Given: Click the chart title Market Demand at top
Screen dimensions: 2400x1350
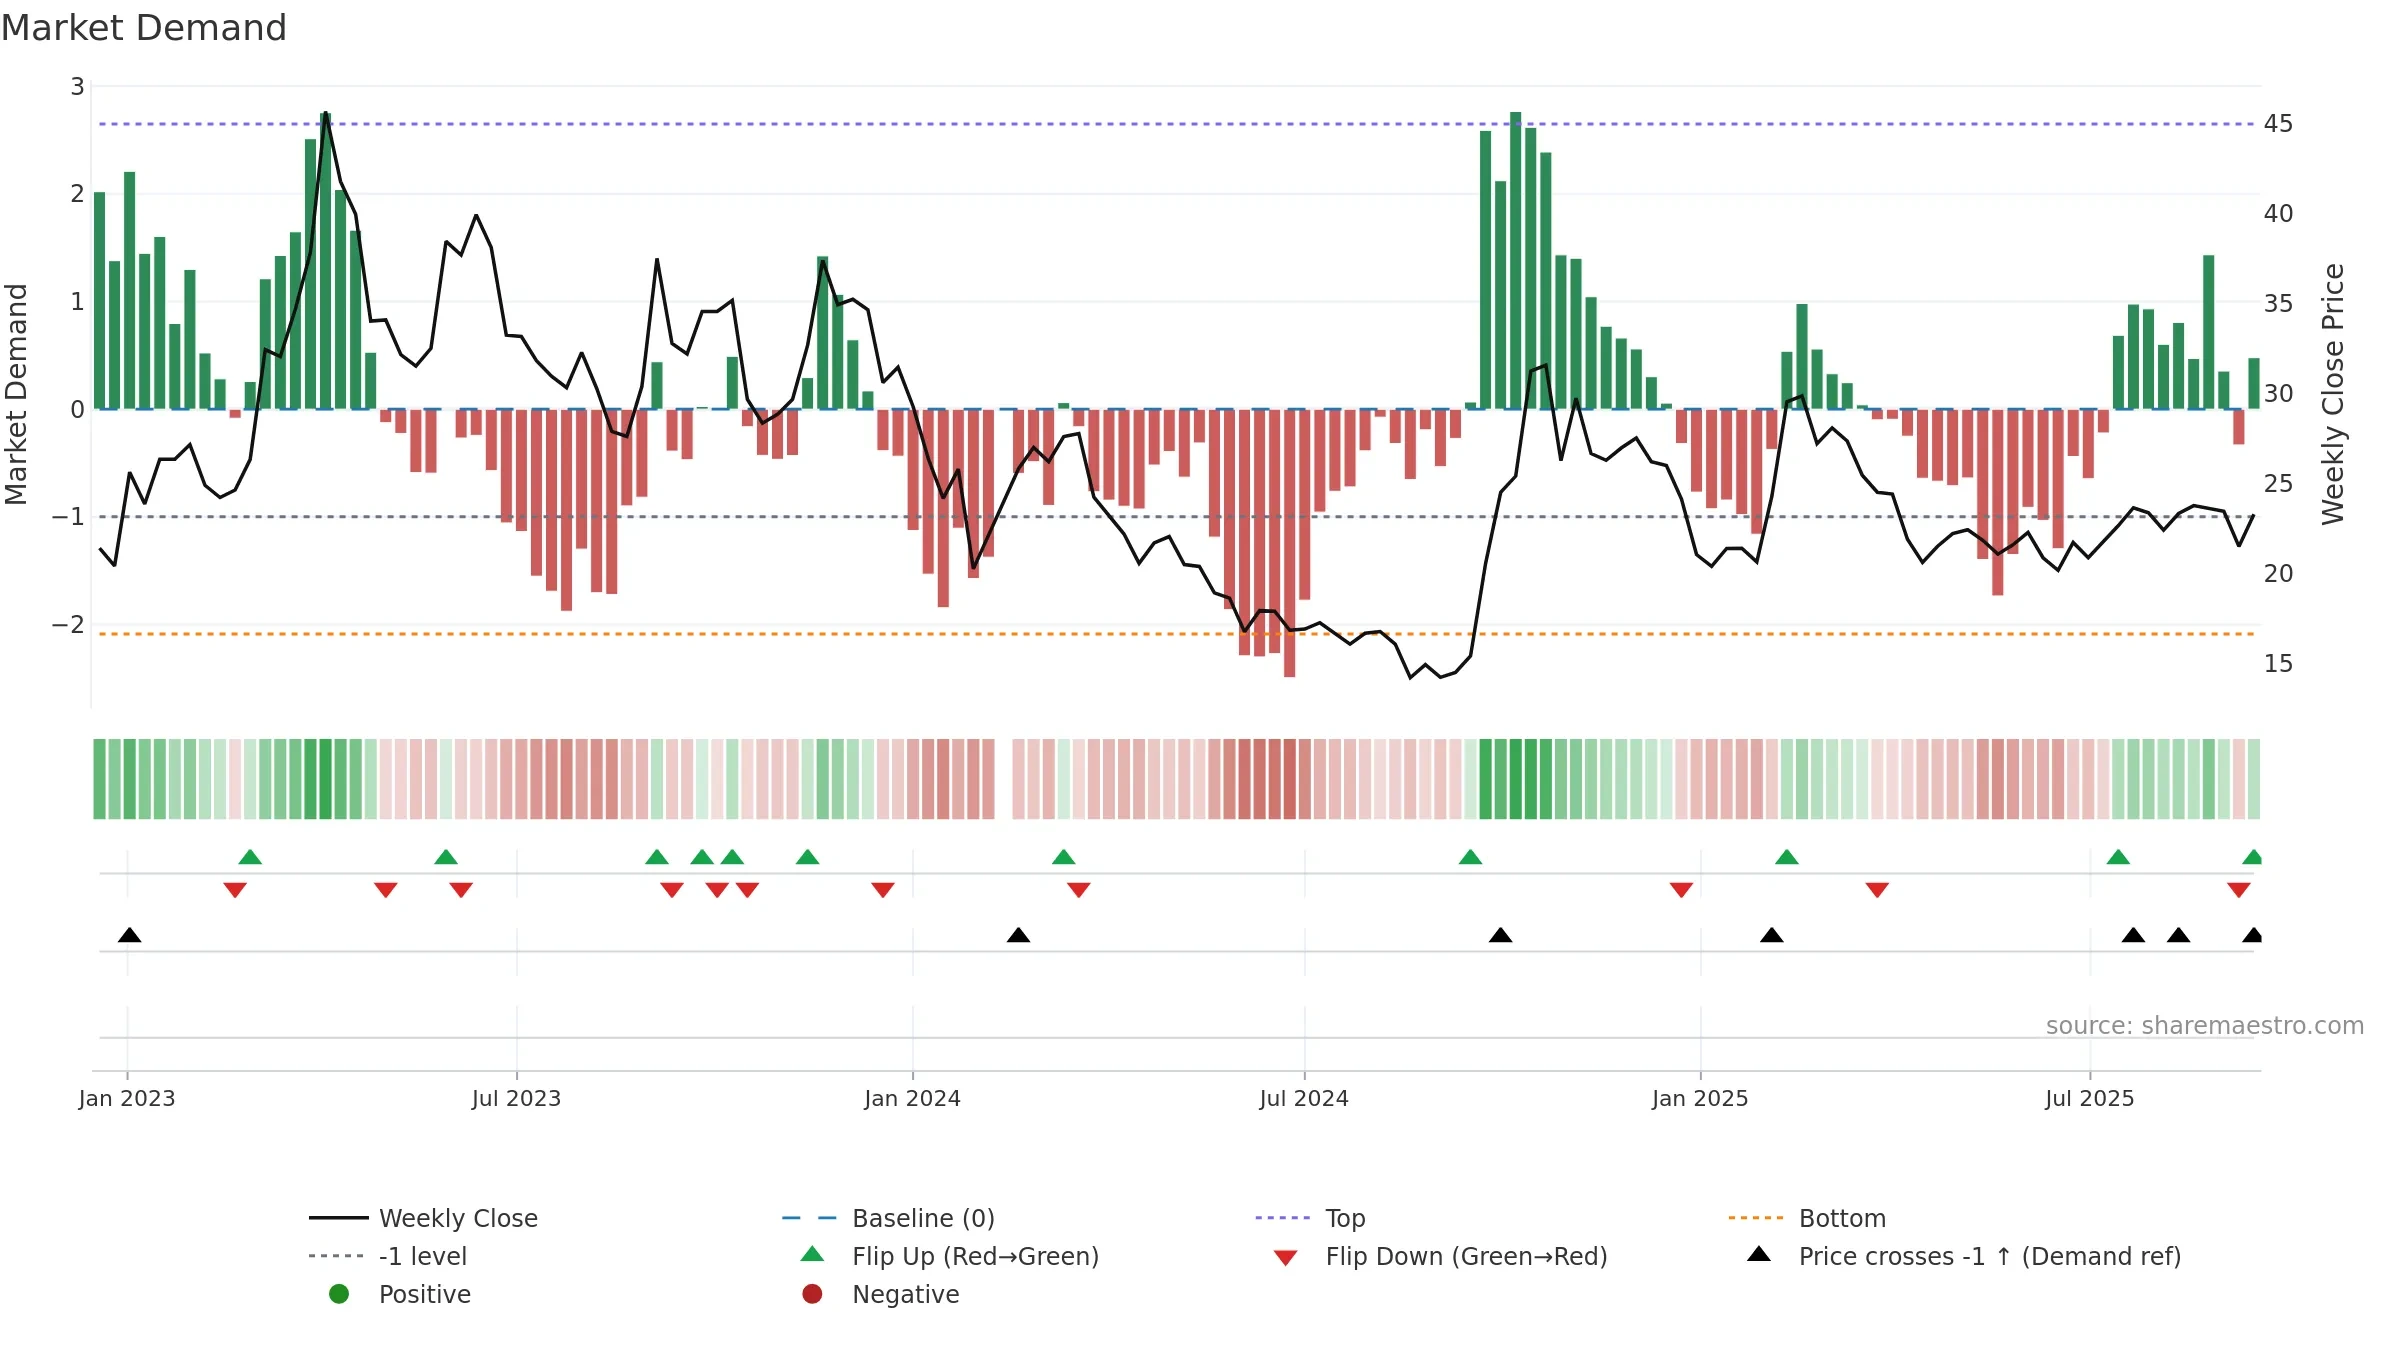Looking at the screenshot, I should (144, 28).
